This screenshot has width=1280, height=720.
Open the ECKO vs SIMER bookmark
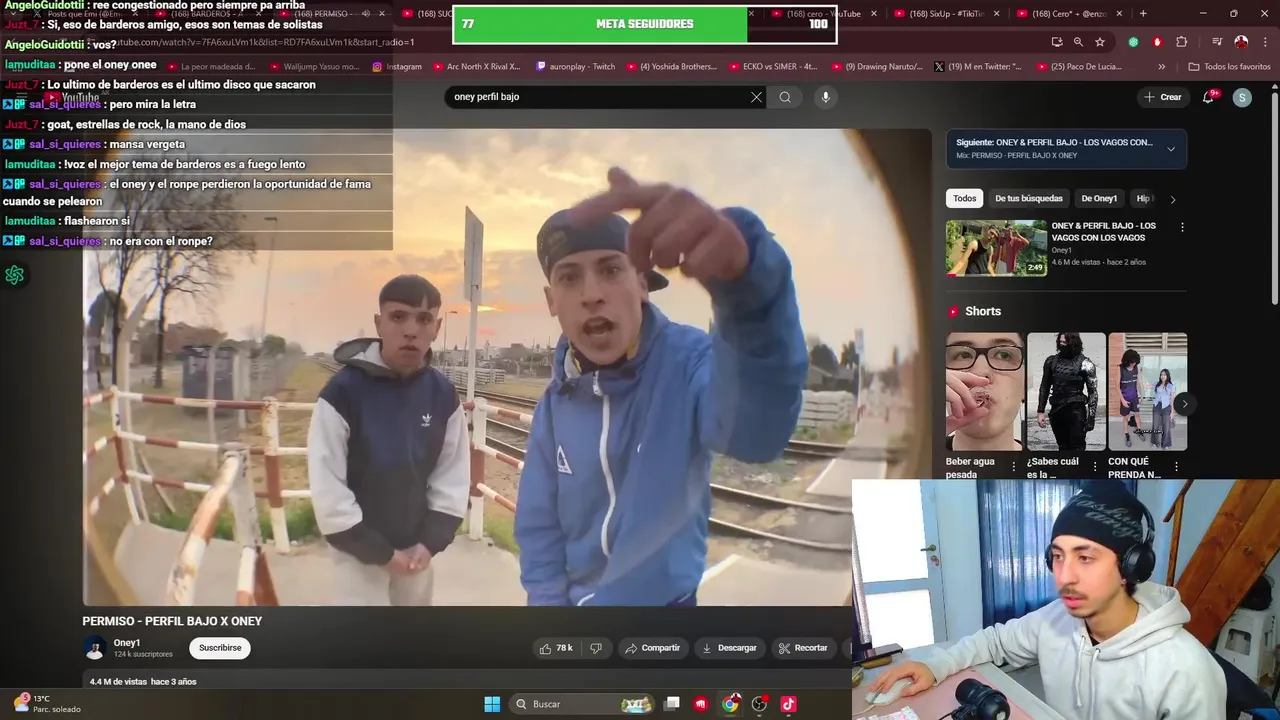click(x=774, y=67)
